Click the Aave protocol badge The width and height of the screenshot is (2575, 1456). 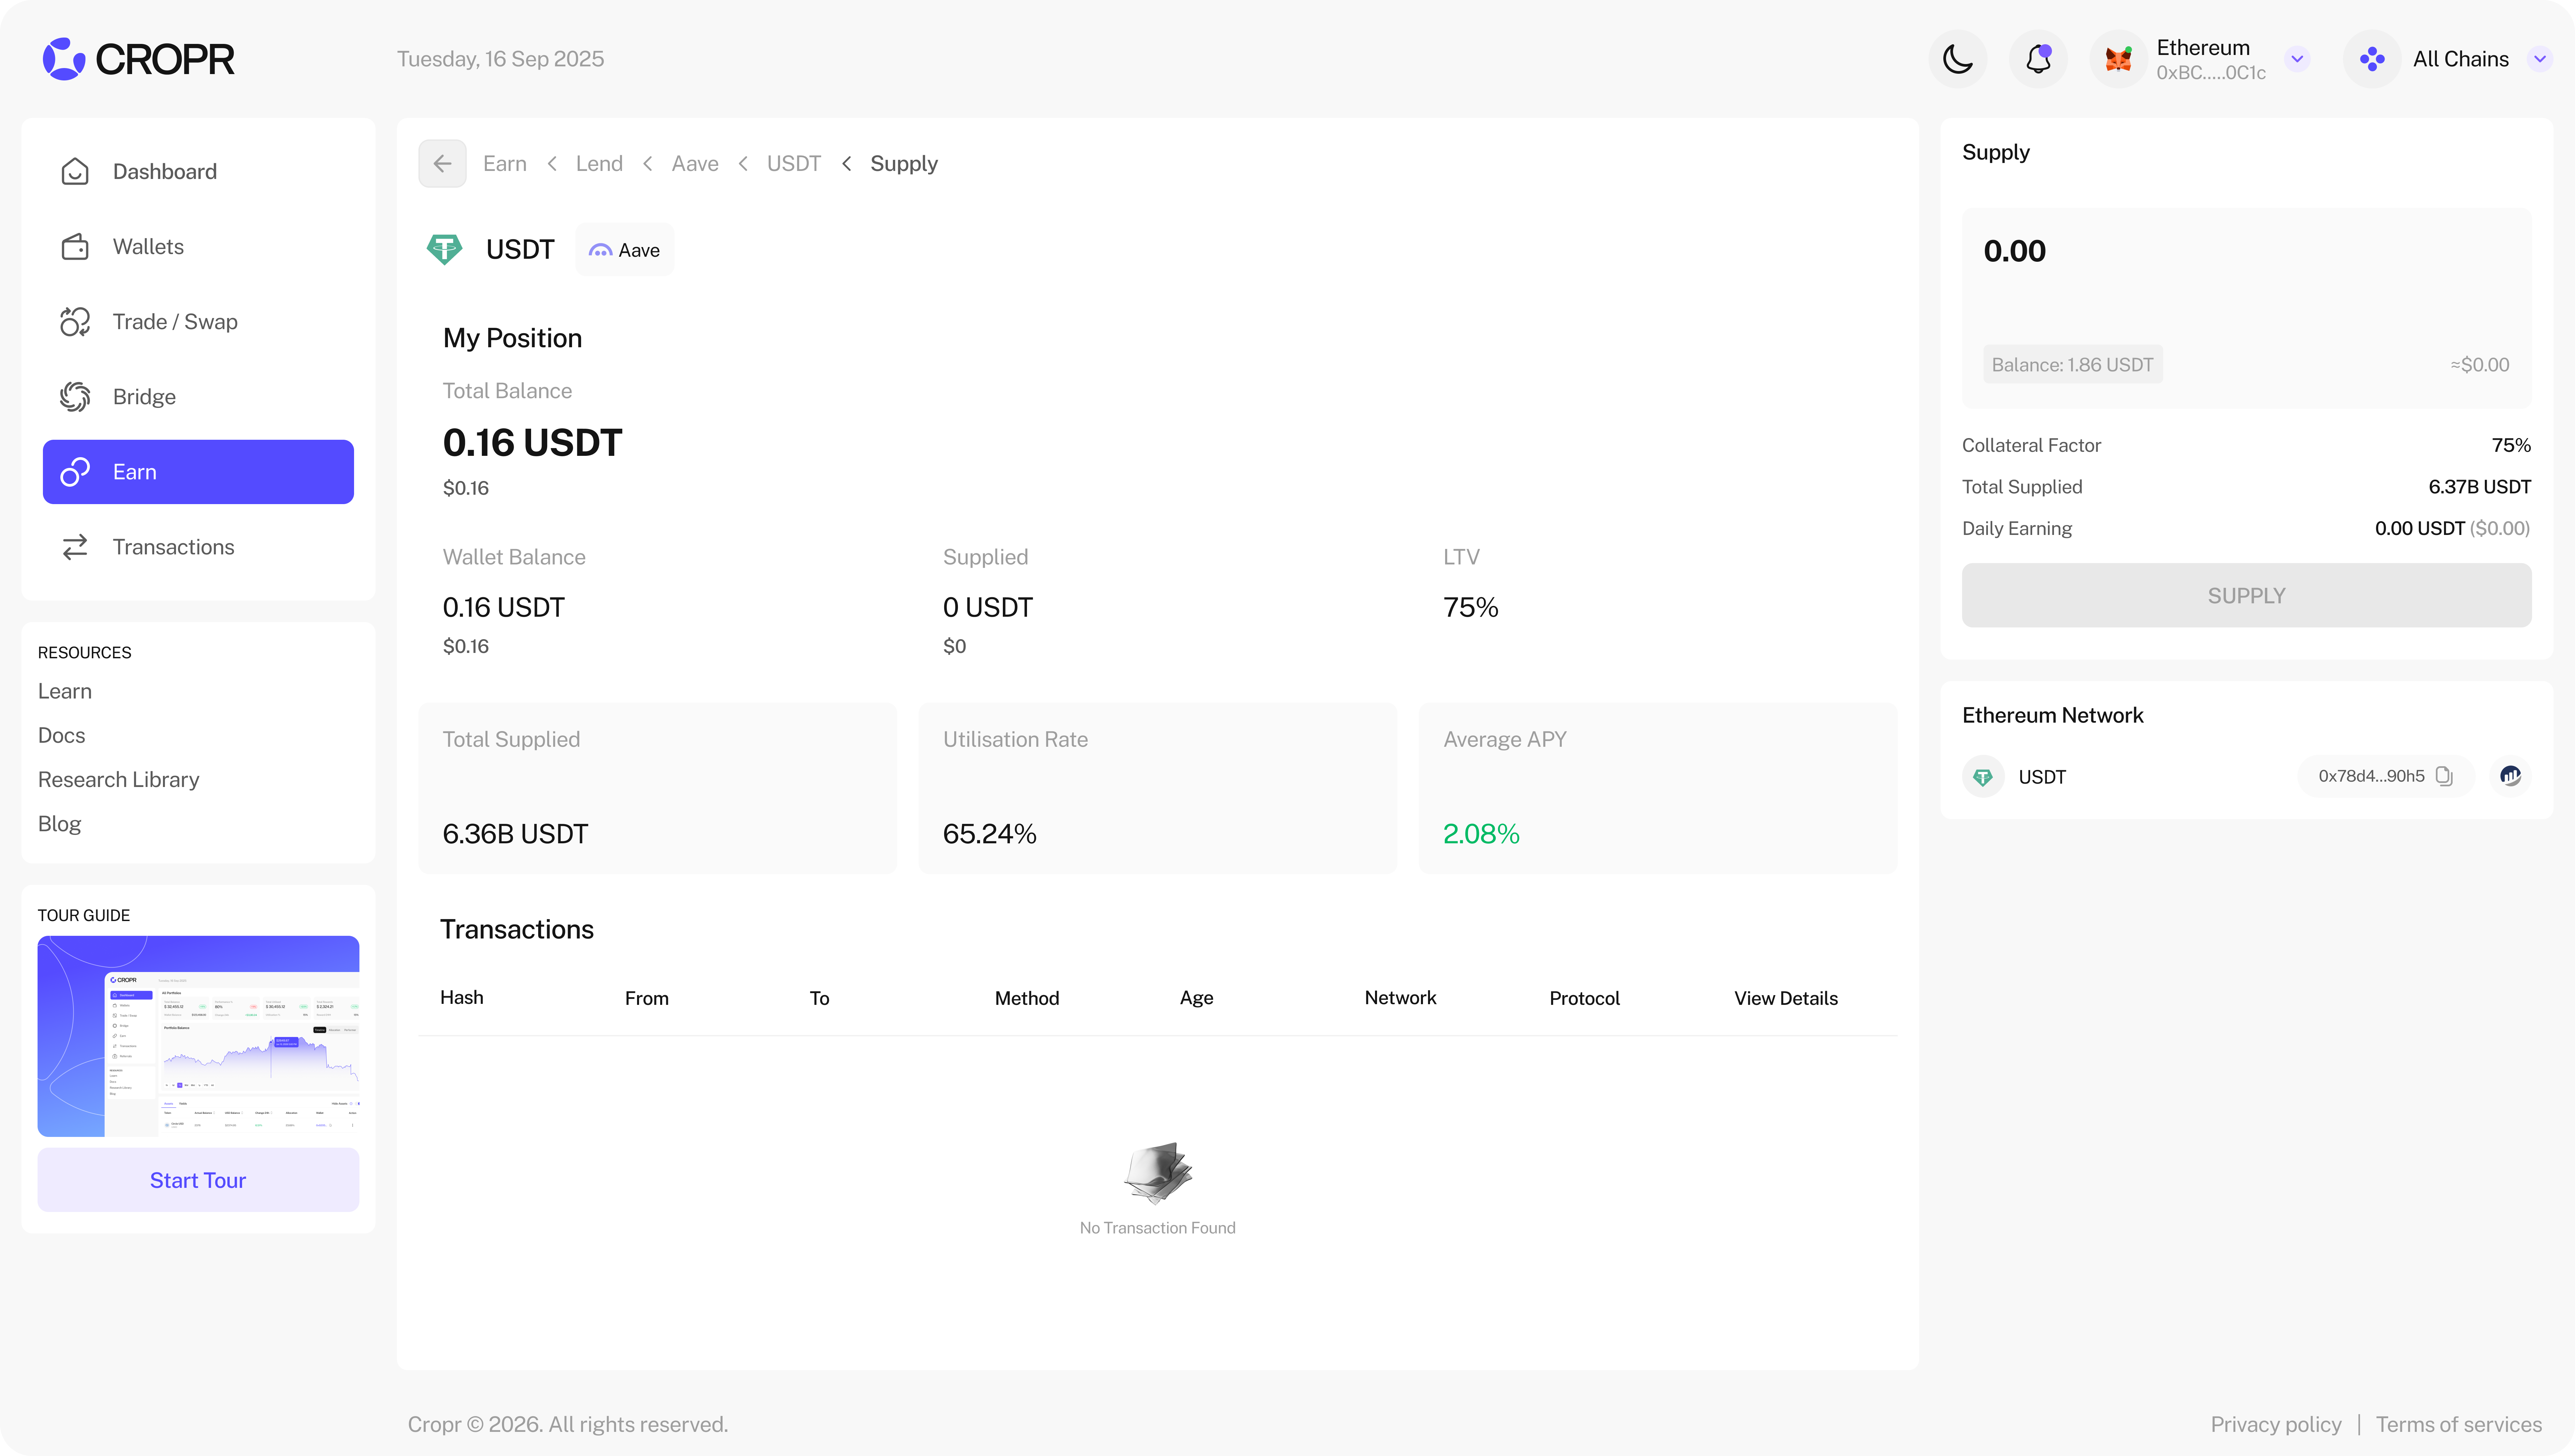[x=625, y=250]
